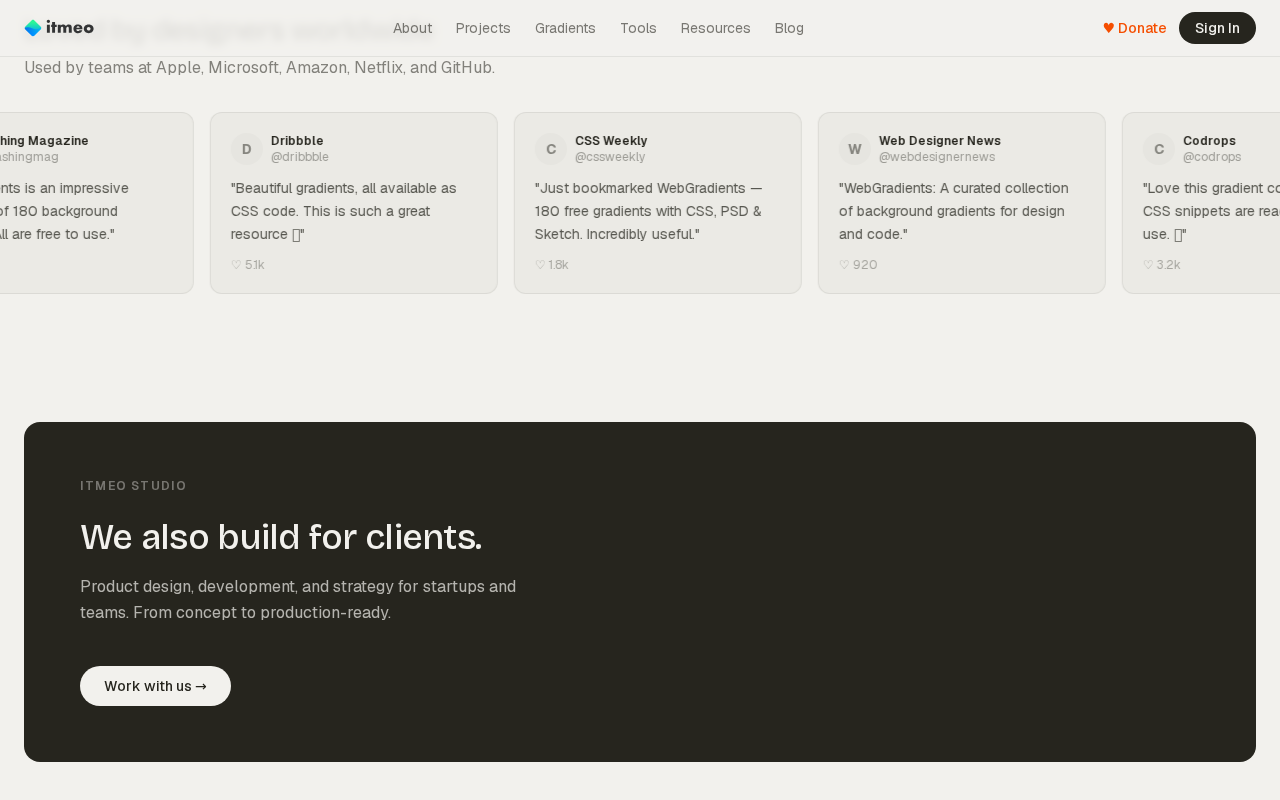This screenshot has height=800, width=1280.
Task: Click the "WebGradients: A curated collection" quote
Action: (x=954, y=211)
